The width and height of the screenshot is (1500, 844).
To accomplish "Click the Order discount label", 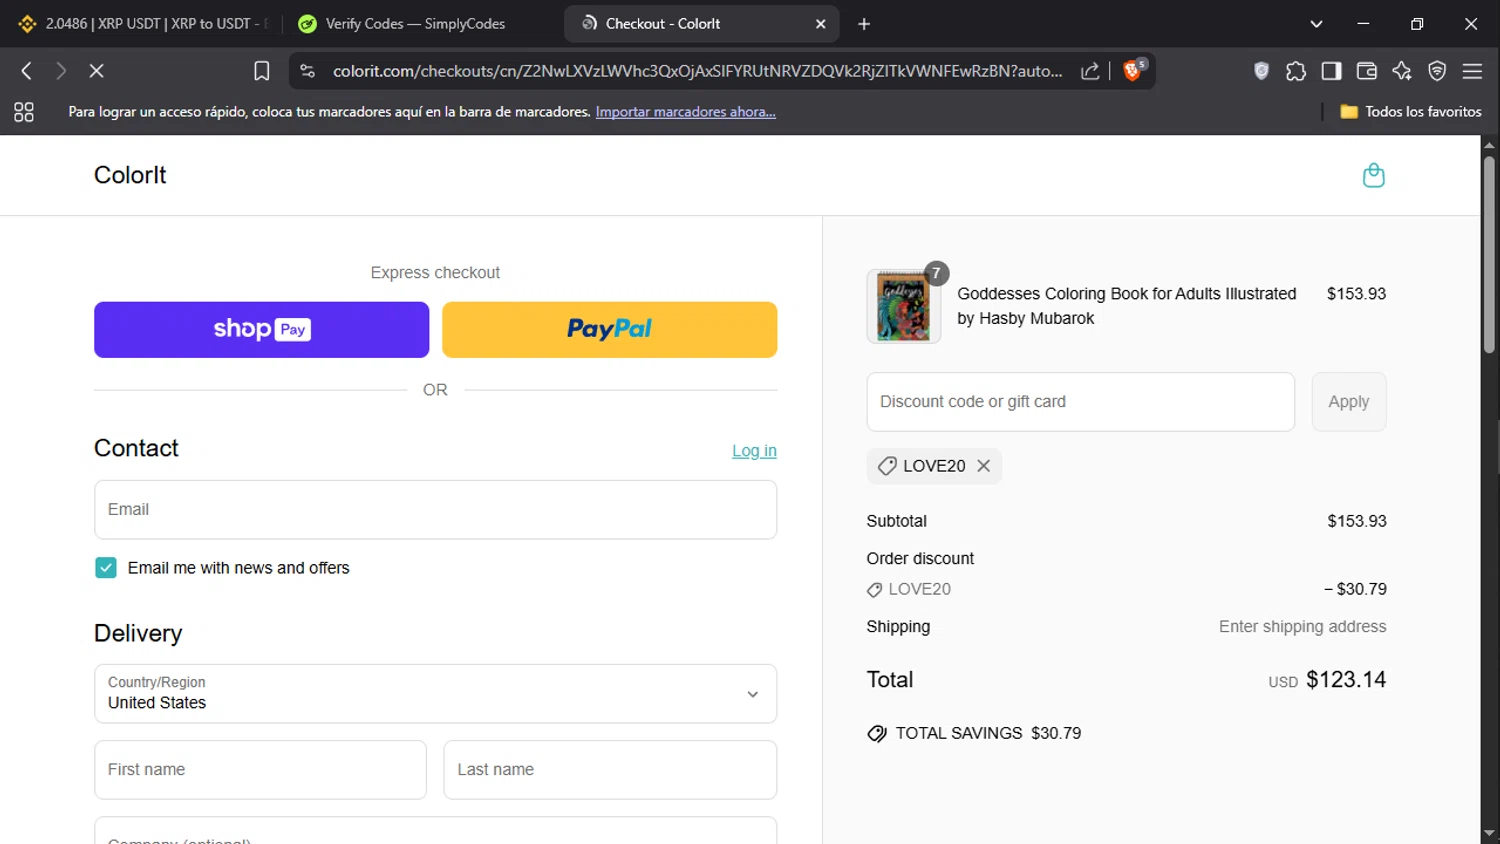I will point(920,559).
